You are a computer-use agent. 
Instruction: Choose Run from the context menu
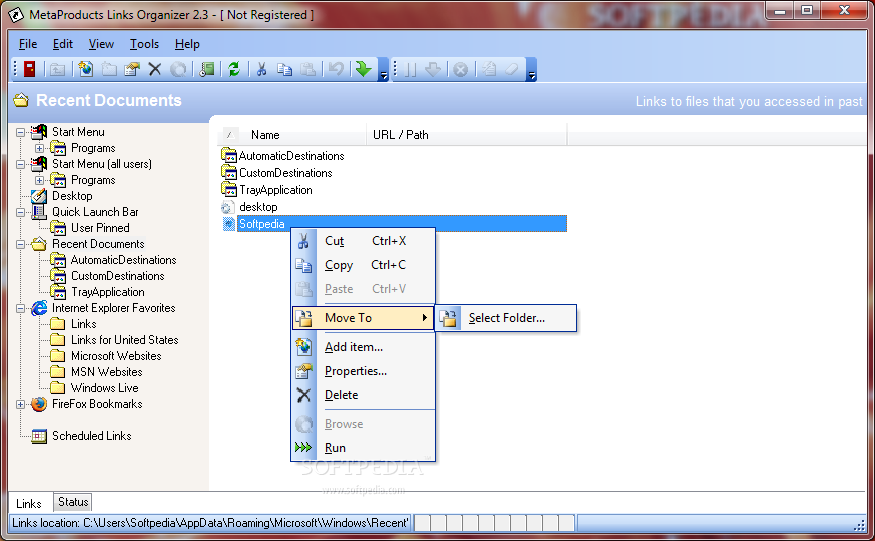tap(363, 448)
